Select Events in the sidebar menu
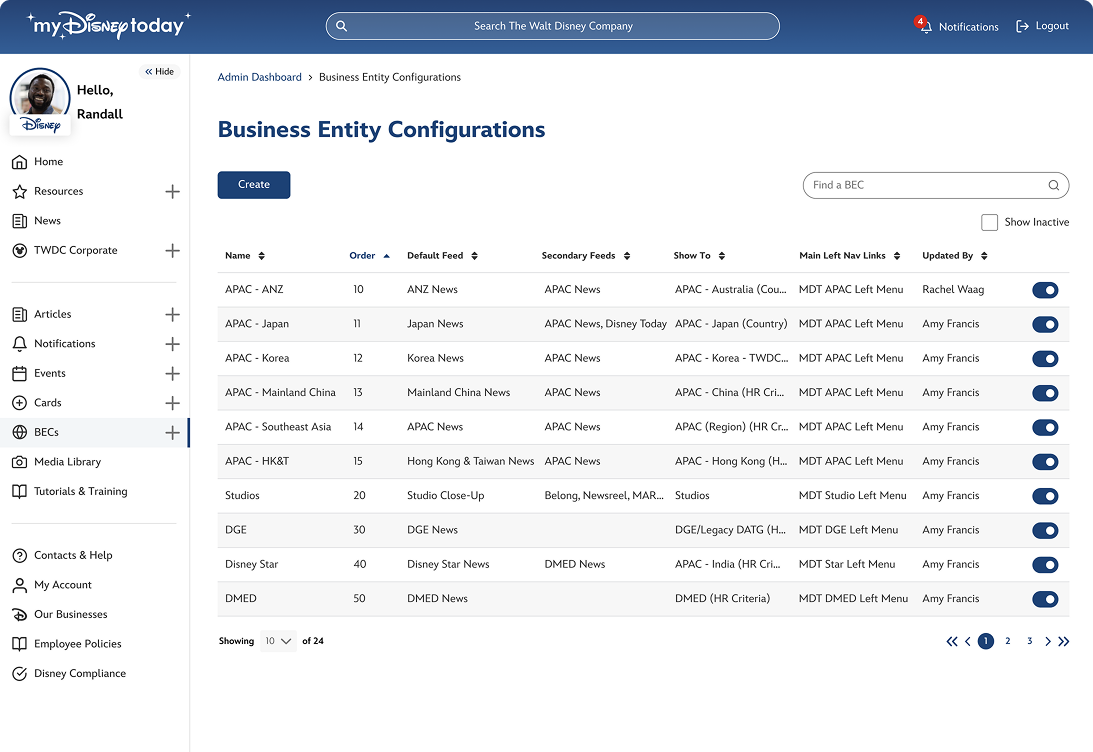Viewport: 1093px width, 752px height. [x=49, y=373]
